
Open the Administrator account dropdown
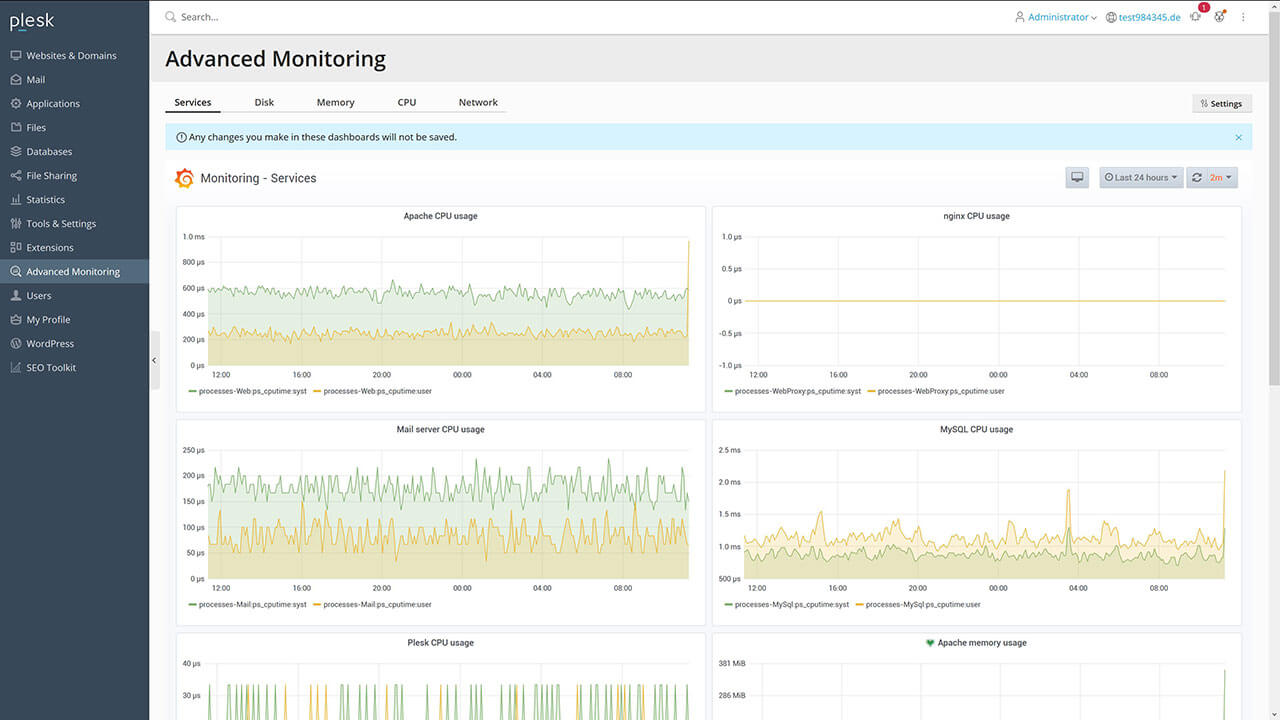[x=1056, y=17]
